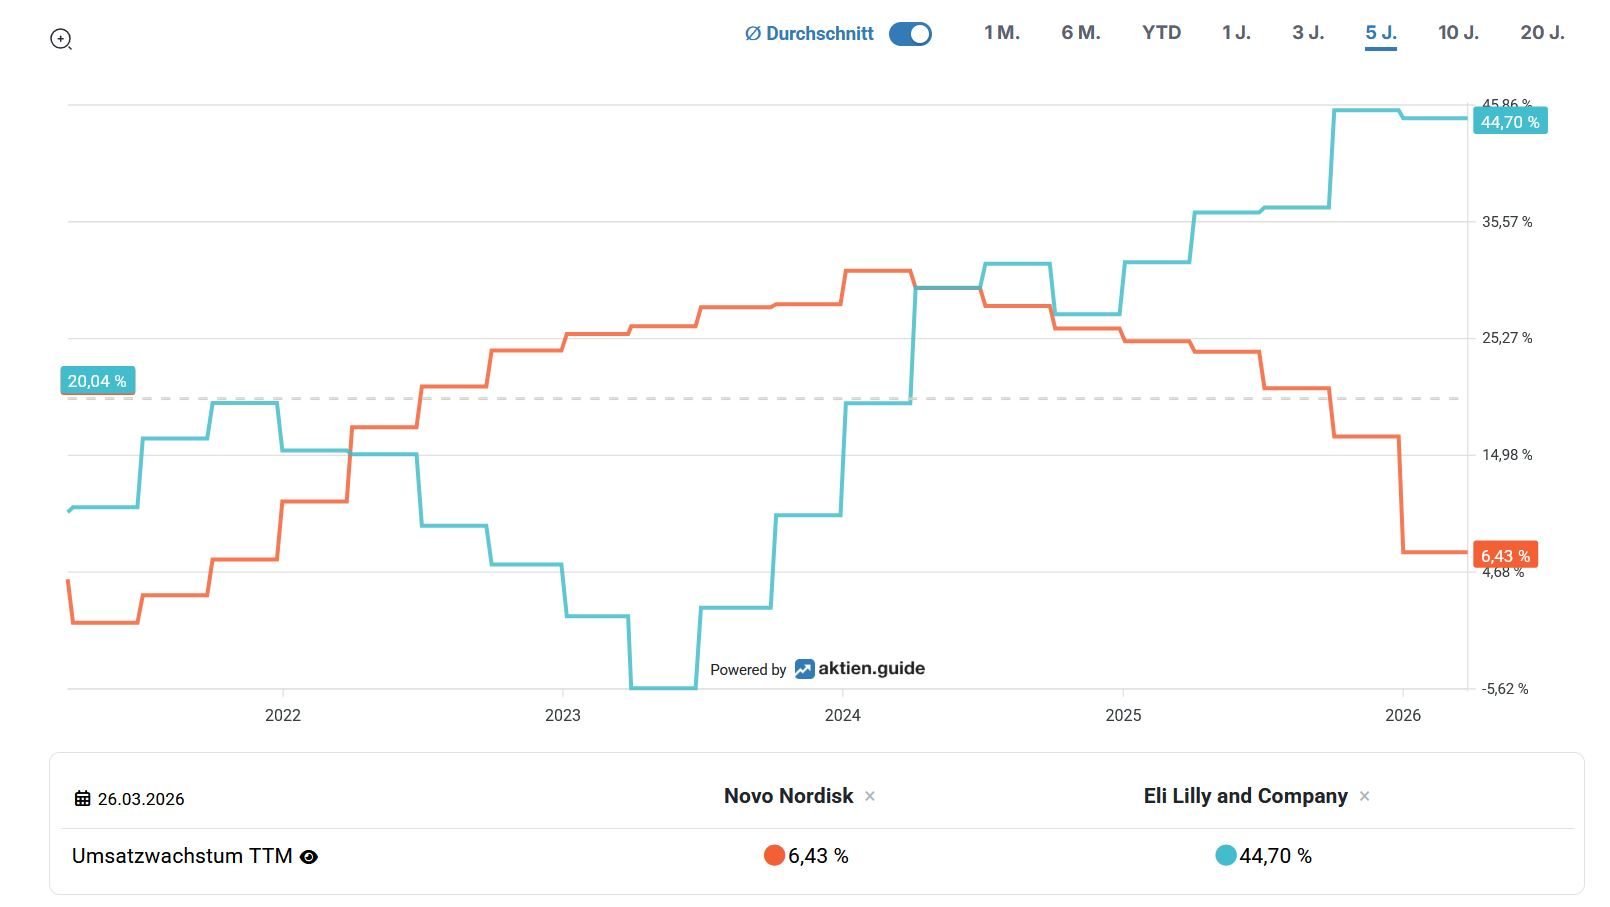Click the Umsatzwachstum TTM row label
This screenshot has height=907, width=1610.
pyautogui.click(x=182, y=856)
